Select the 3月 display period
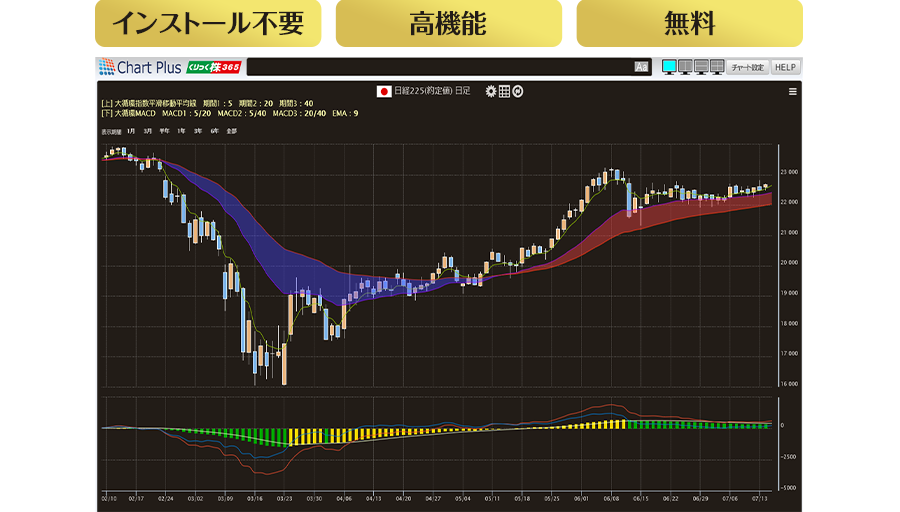The height and width of the screenshot is (512, 900). 148,131
